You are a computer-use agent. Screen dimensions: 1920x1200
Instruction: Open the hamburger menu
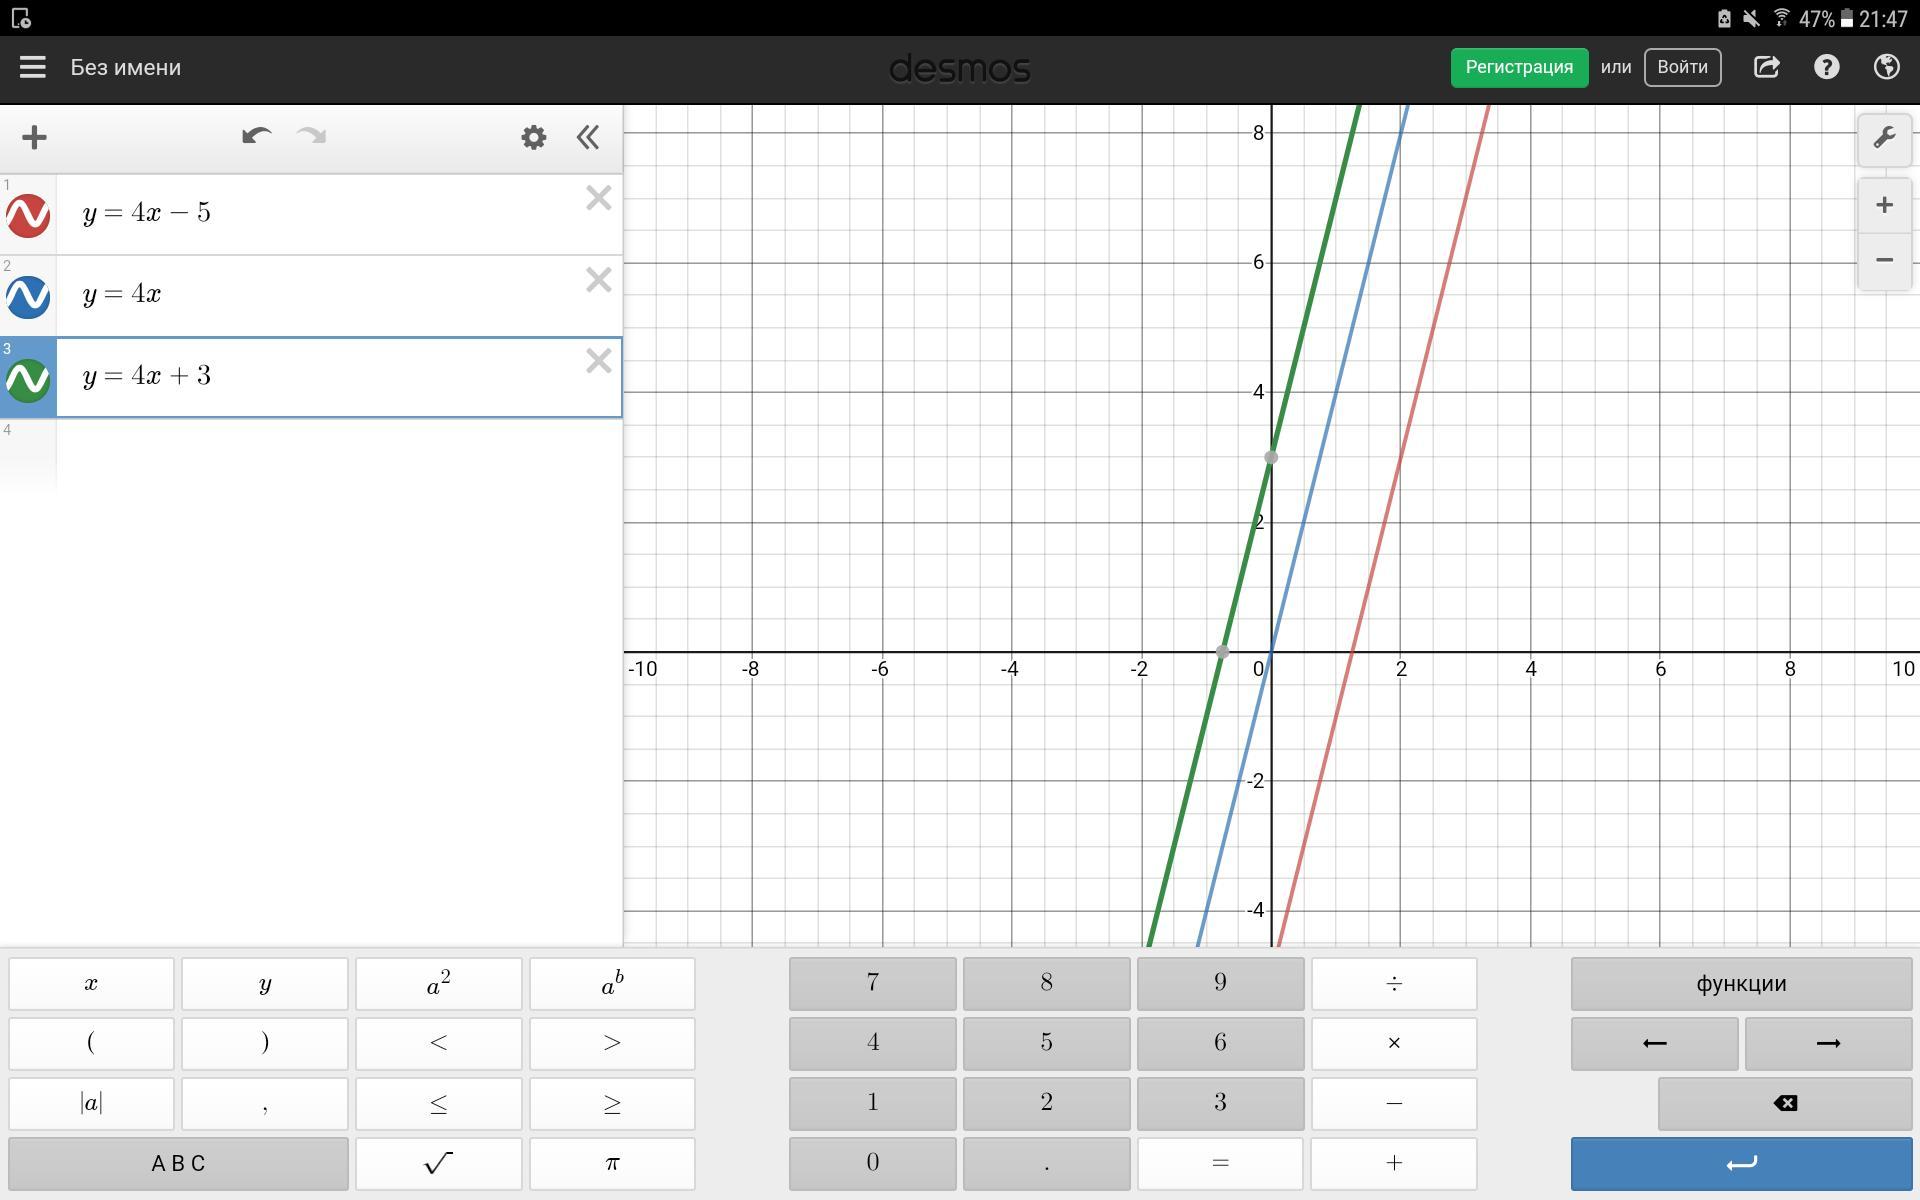click(32, 67)
